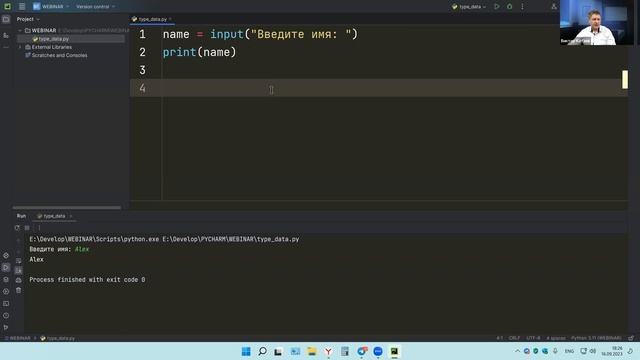The height and width of the screenshot is (360, 640).
Task: Click the UTF-8 encoding indicator
Action: pos(533,338)
